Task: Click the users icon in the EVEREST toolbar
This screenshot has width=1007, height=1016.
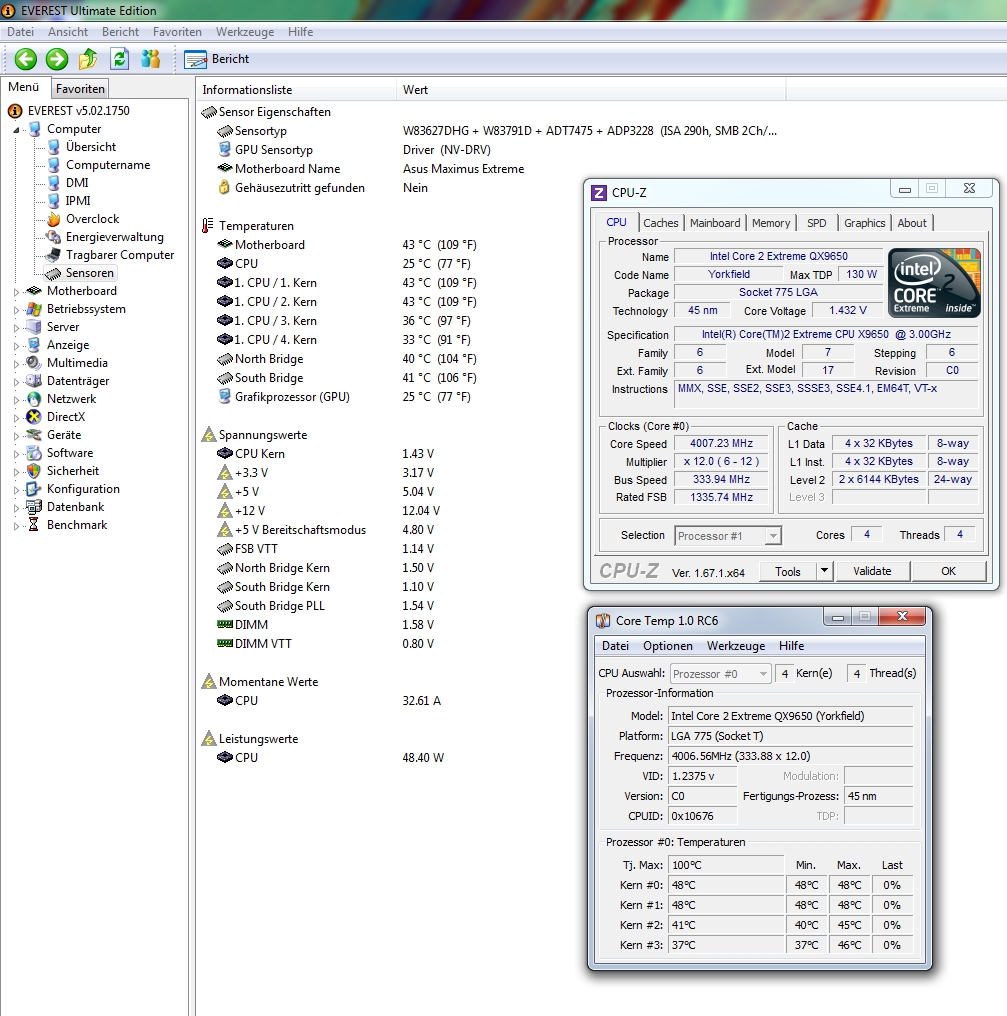Action: 150,59
